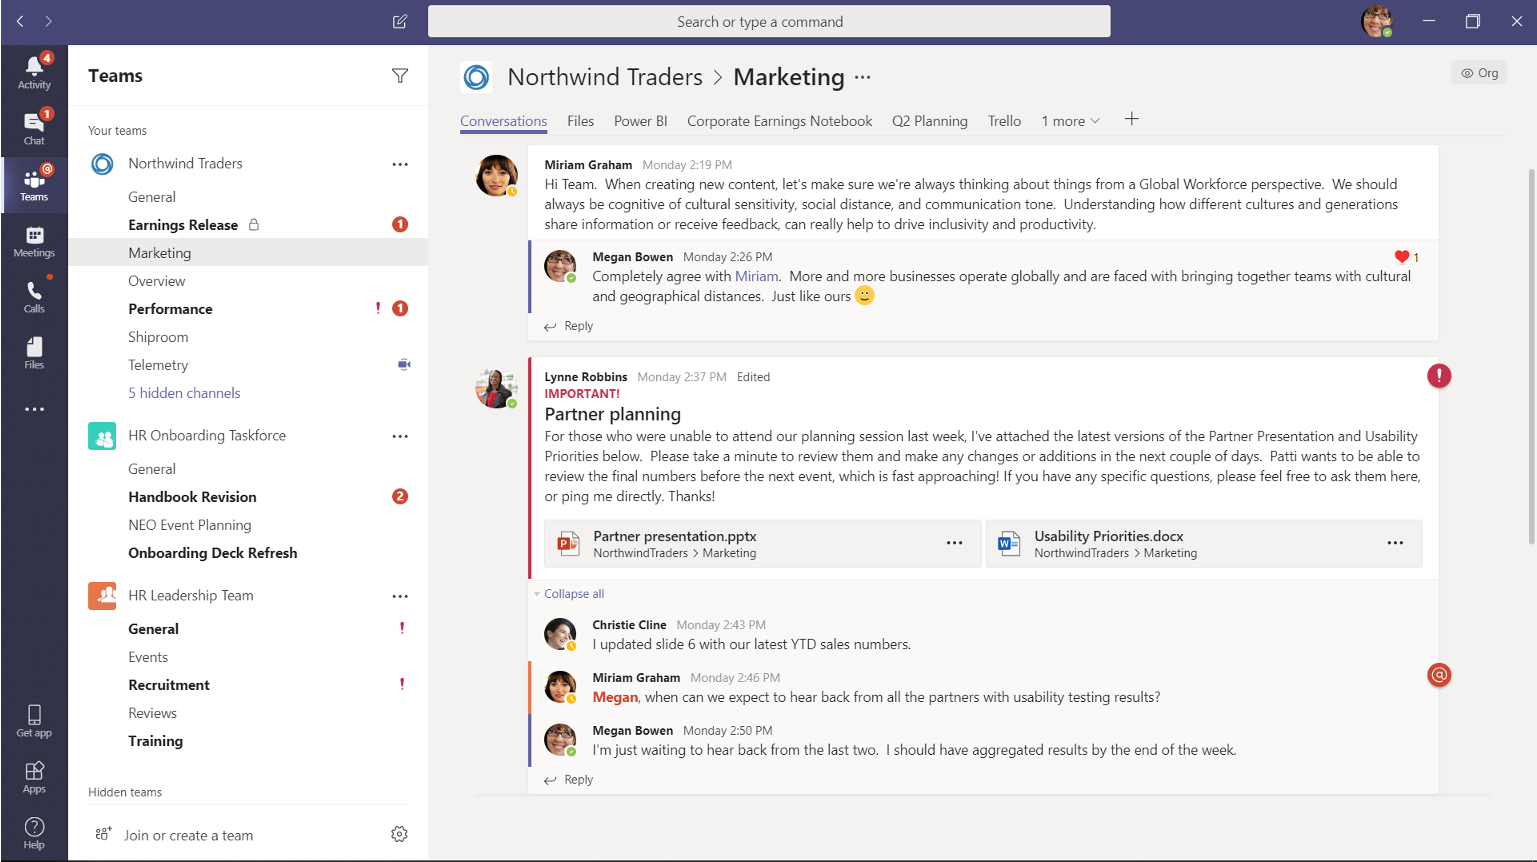Click the conversation vertical scrollbar
The width and height of the screenshot is (1537, 862).
click(x=1531, y=356)
